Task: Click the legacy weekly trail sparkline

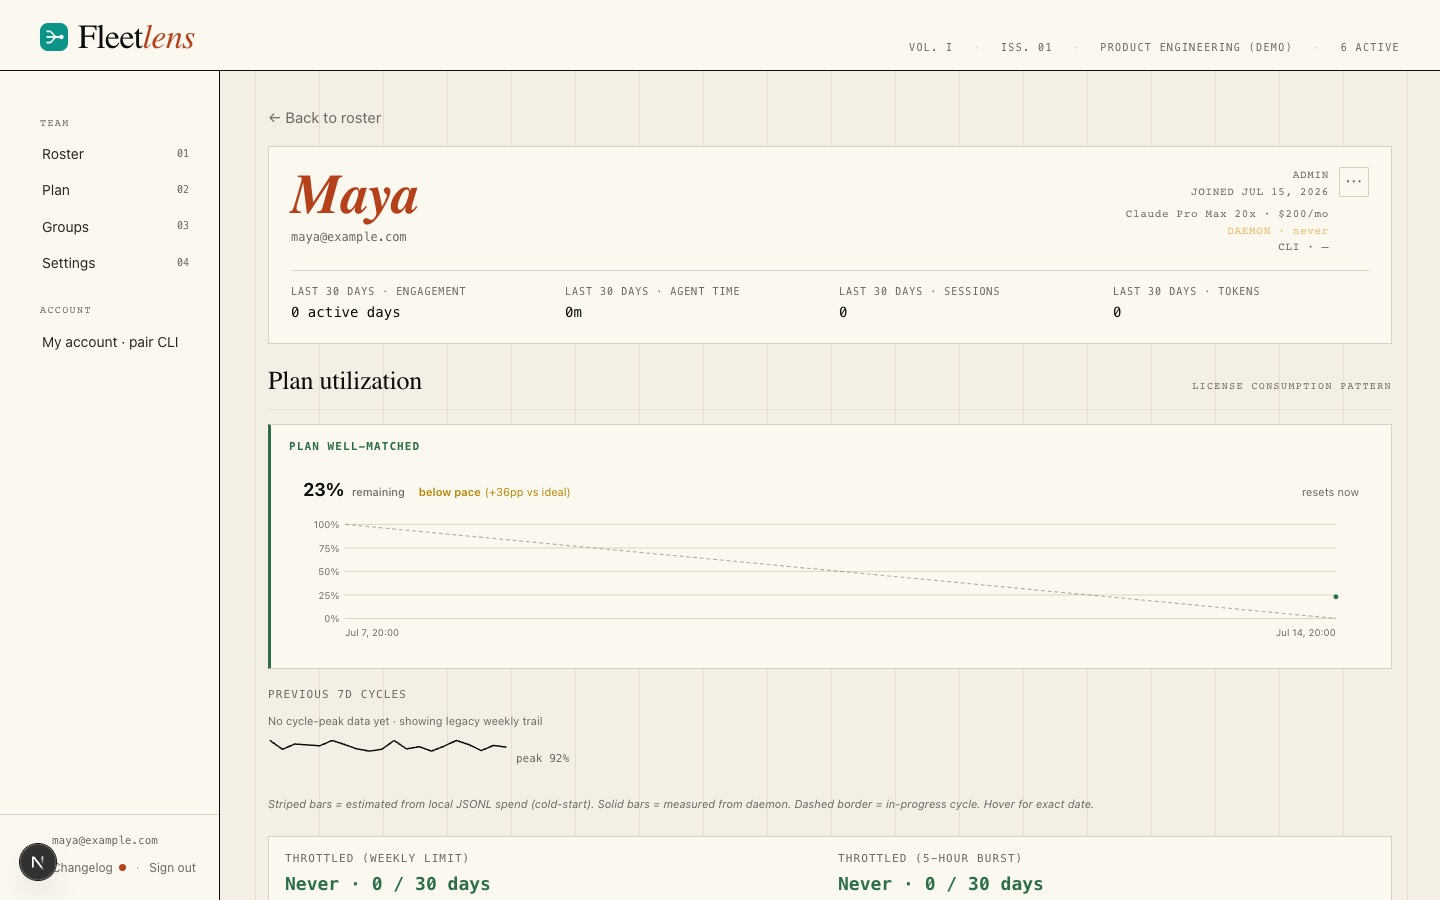Action: click(388, 745)
